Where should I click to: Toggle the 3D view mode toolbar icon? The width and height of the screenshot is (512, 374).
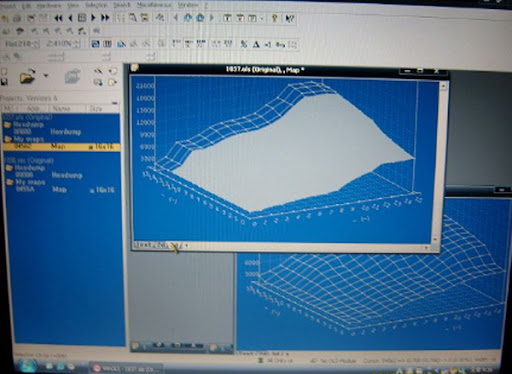(122, 44)
